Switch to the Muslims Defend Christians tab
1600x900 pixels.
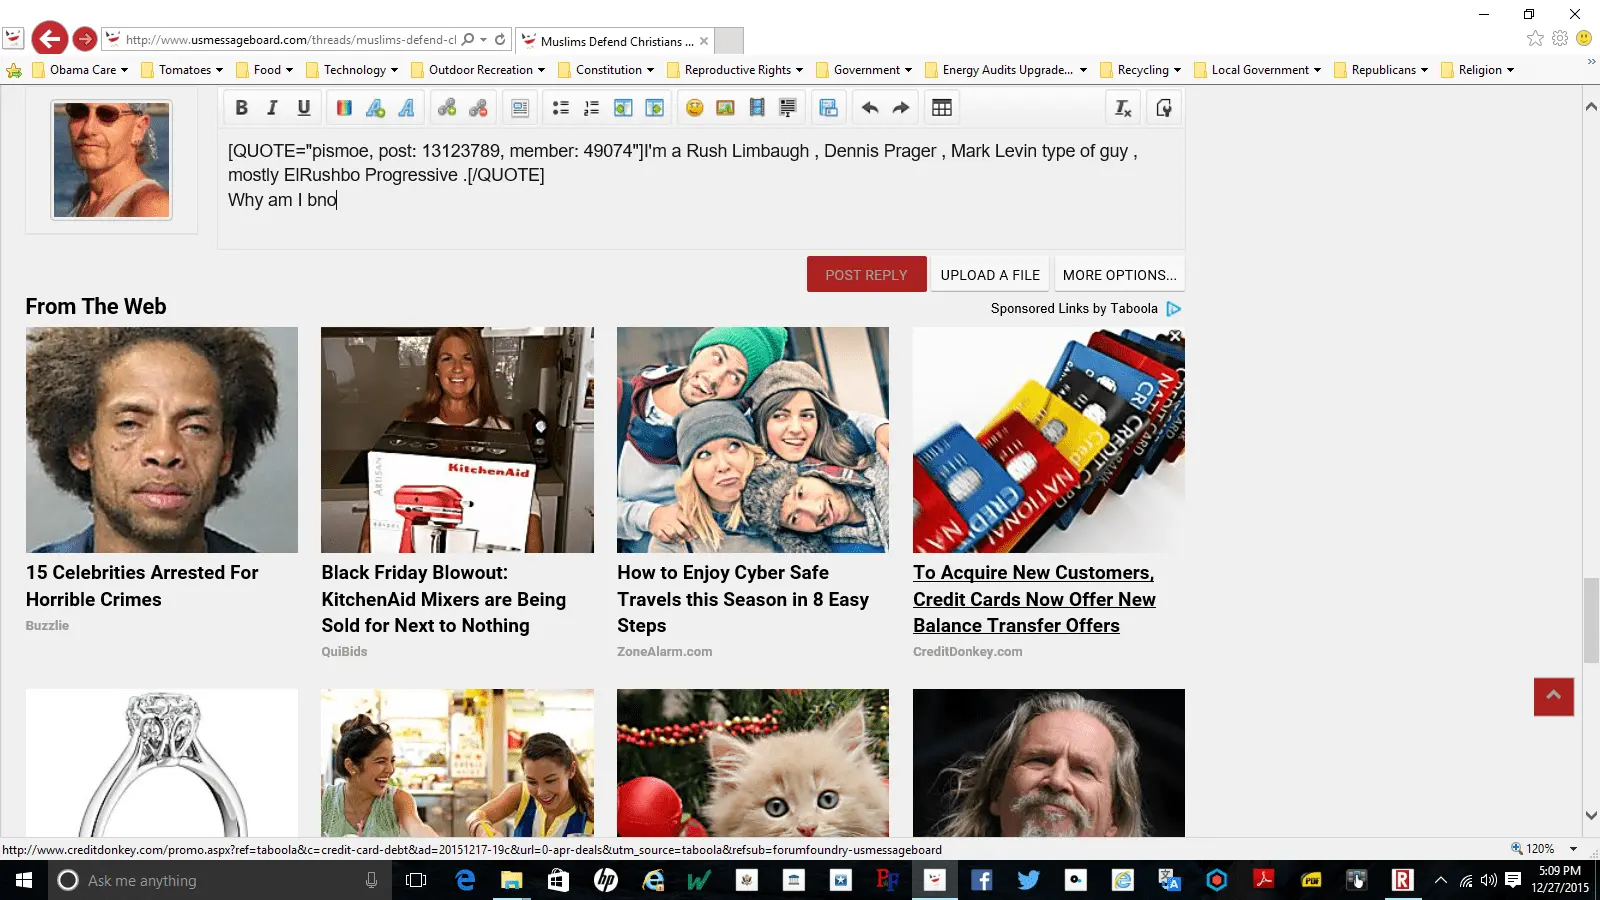pyautogui.click(x=610, y=41)
